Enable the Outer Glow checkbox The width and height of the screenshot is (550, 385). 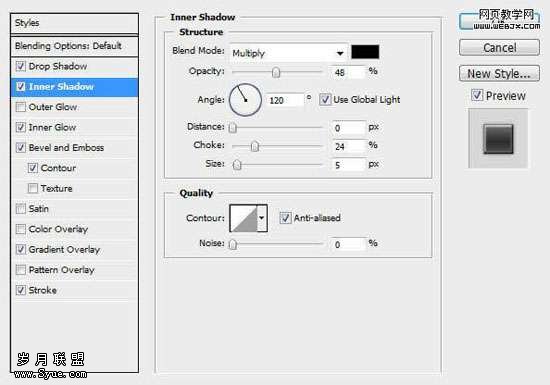coord(21,107)
